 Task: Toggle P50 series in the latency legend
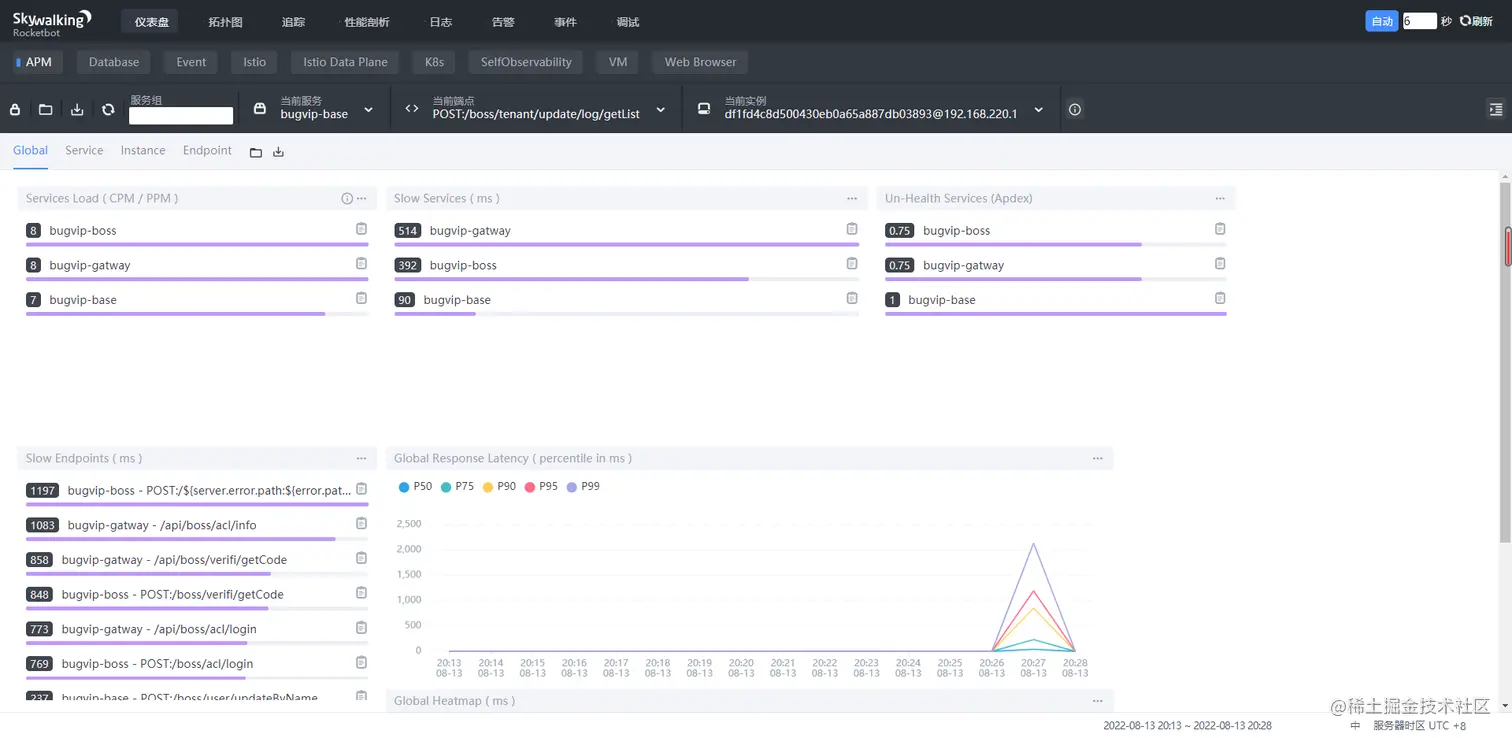click(415, 487)
